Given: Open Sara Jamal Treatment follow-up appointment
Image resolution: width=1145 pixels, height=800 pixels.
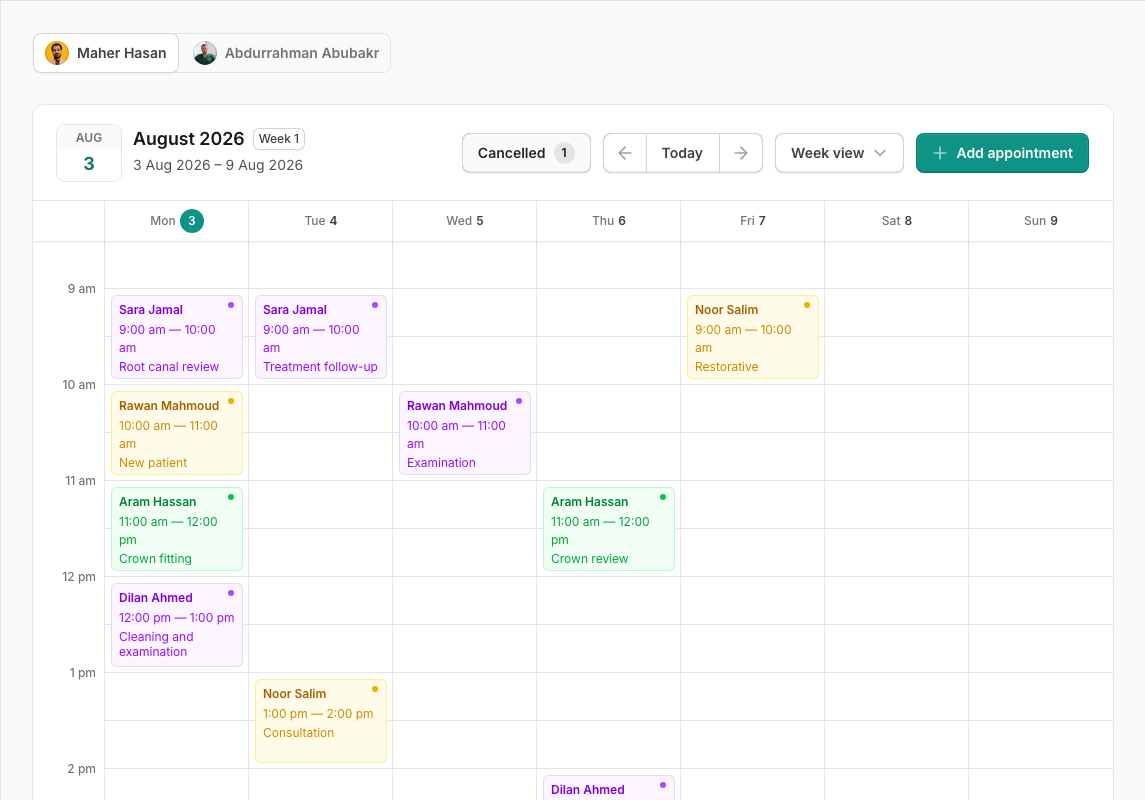Looking at the screenshot, I should [x=321, y=337].
